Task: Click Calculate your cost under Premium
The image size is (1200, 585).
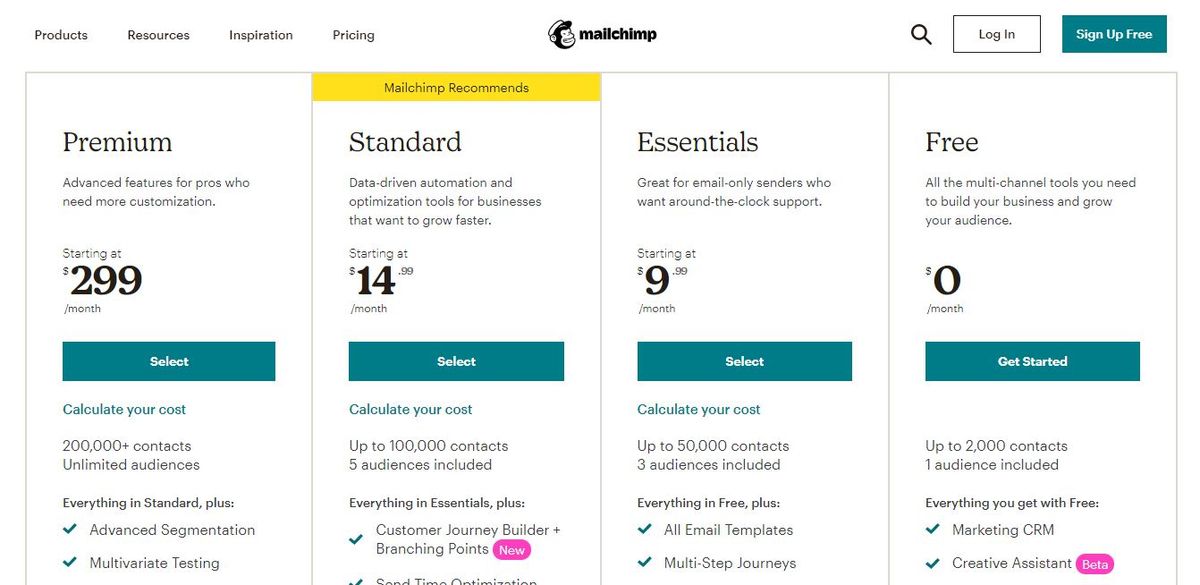Action: (124, 409)
